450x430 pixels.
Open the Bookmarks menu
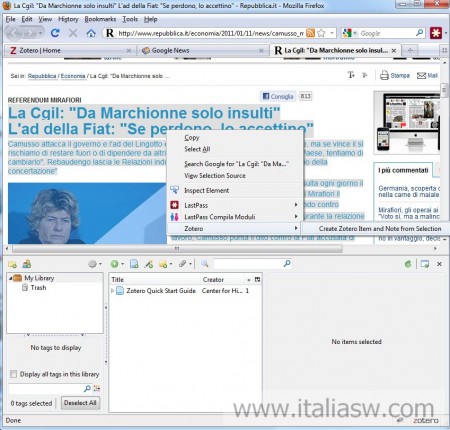coord(100,19)
